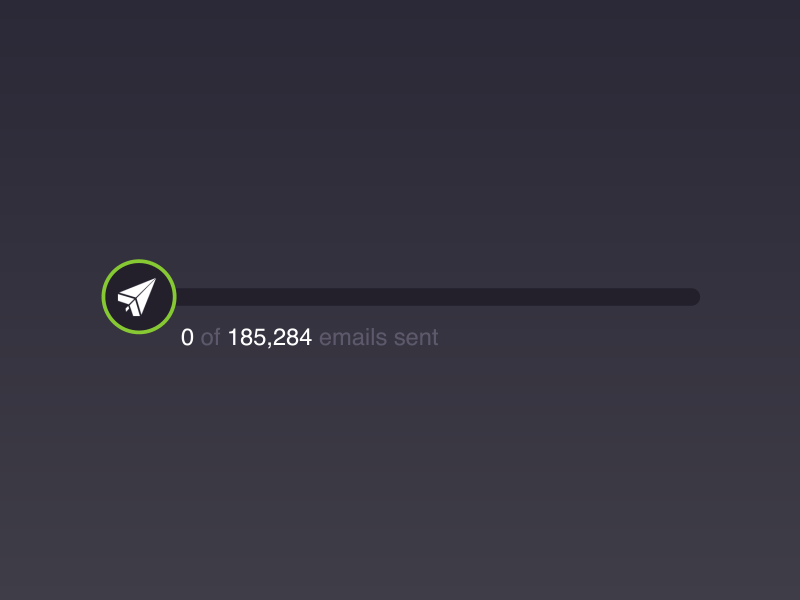
Task: Click the rounded right end of progress bar
Action: [x=693, y=297]
